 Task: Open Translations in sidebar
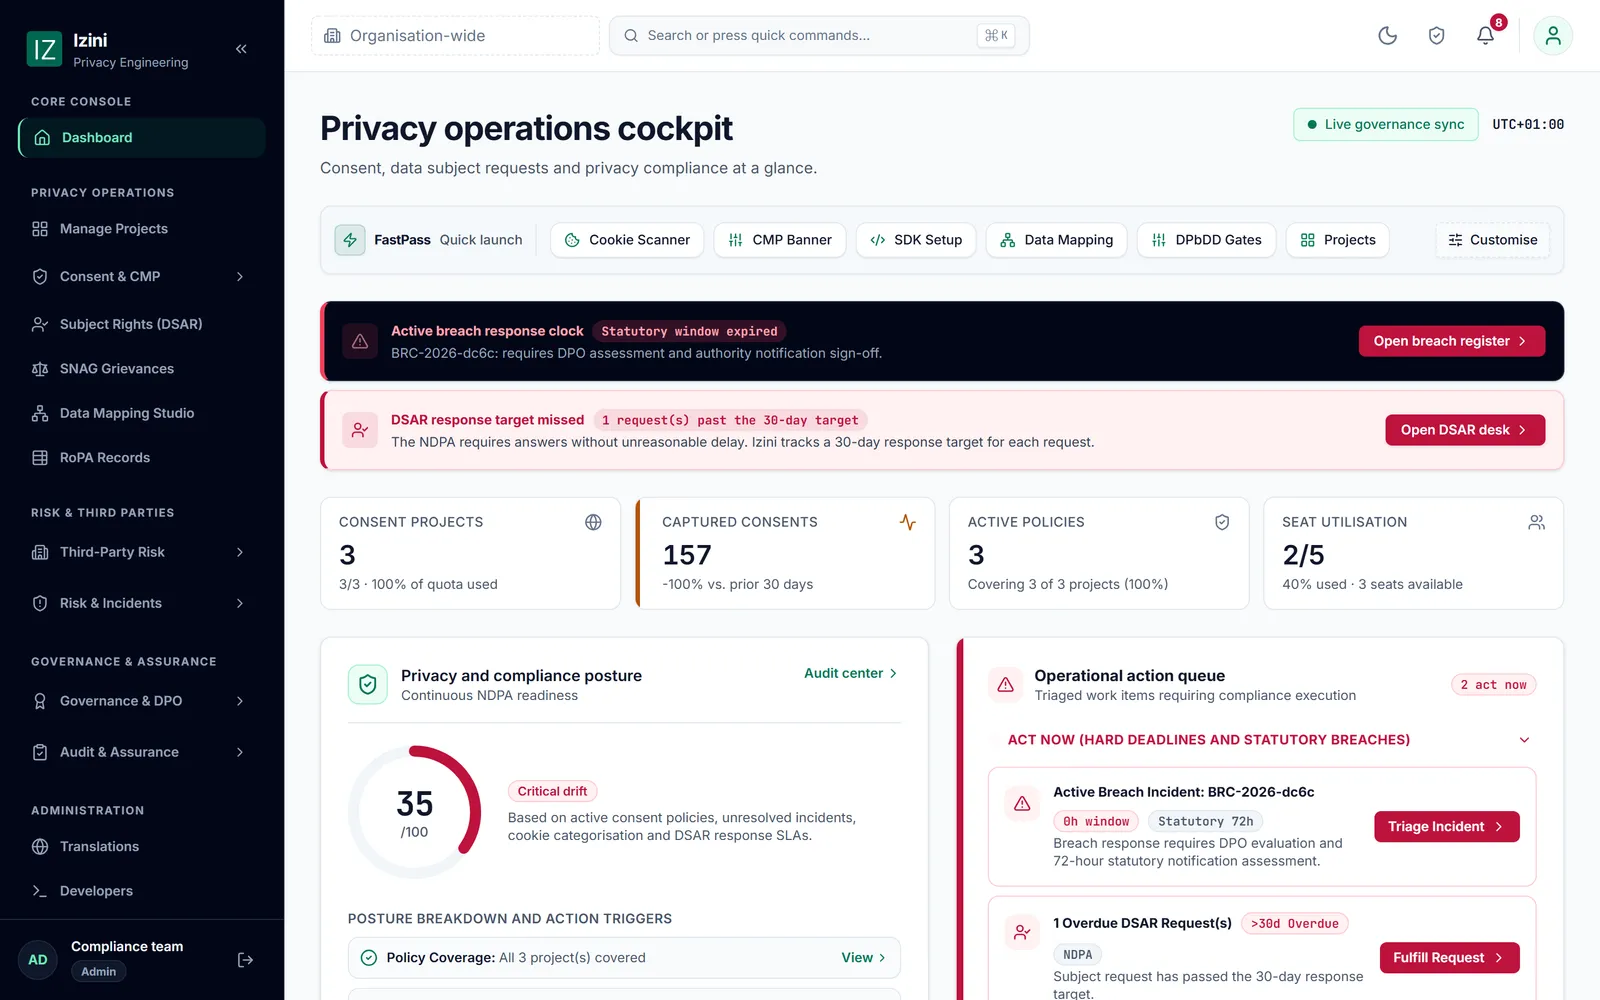141,847
